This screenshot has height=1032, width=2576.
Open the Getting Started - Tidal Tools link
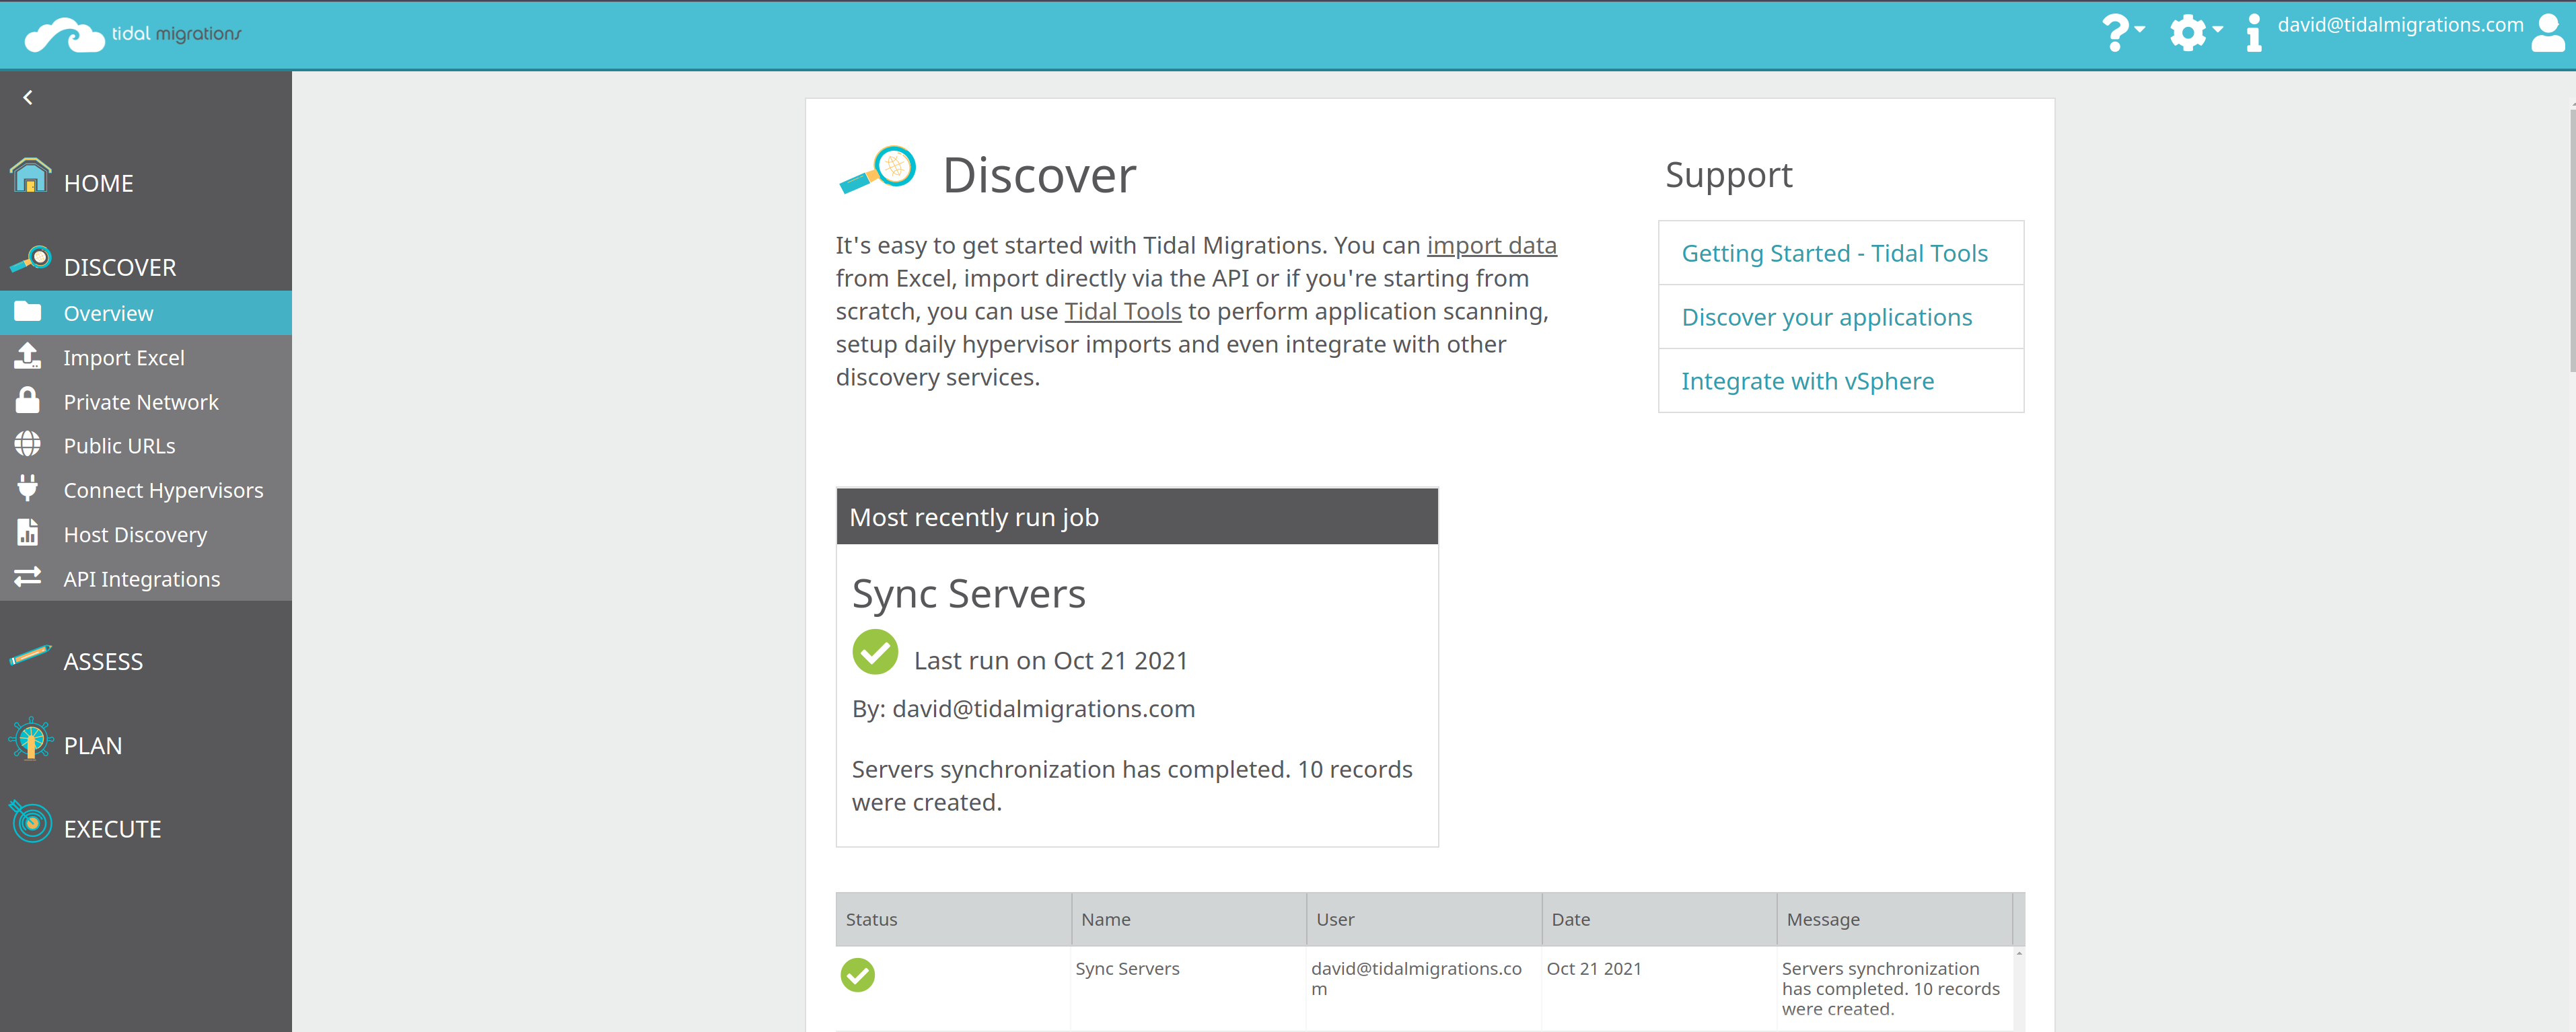(x=1835, y=252)
